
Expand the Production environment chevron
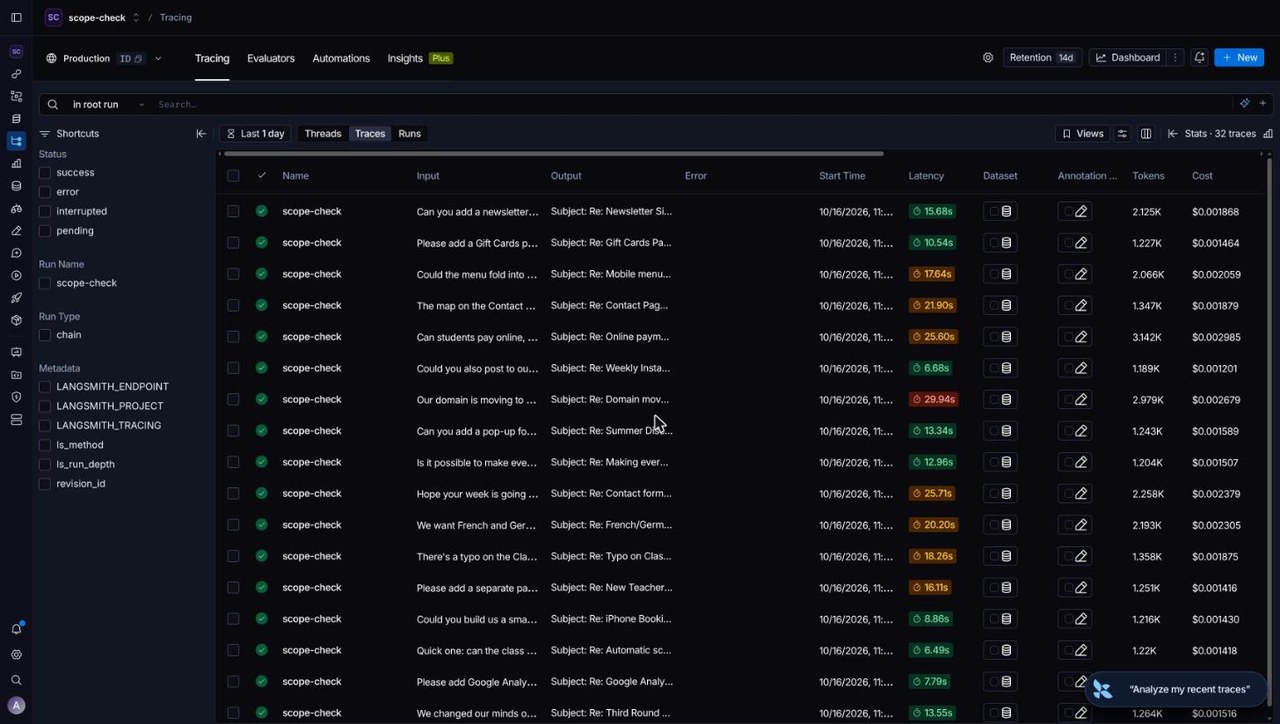[158, 59]
